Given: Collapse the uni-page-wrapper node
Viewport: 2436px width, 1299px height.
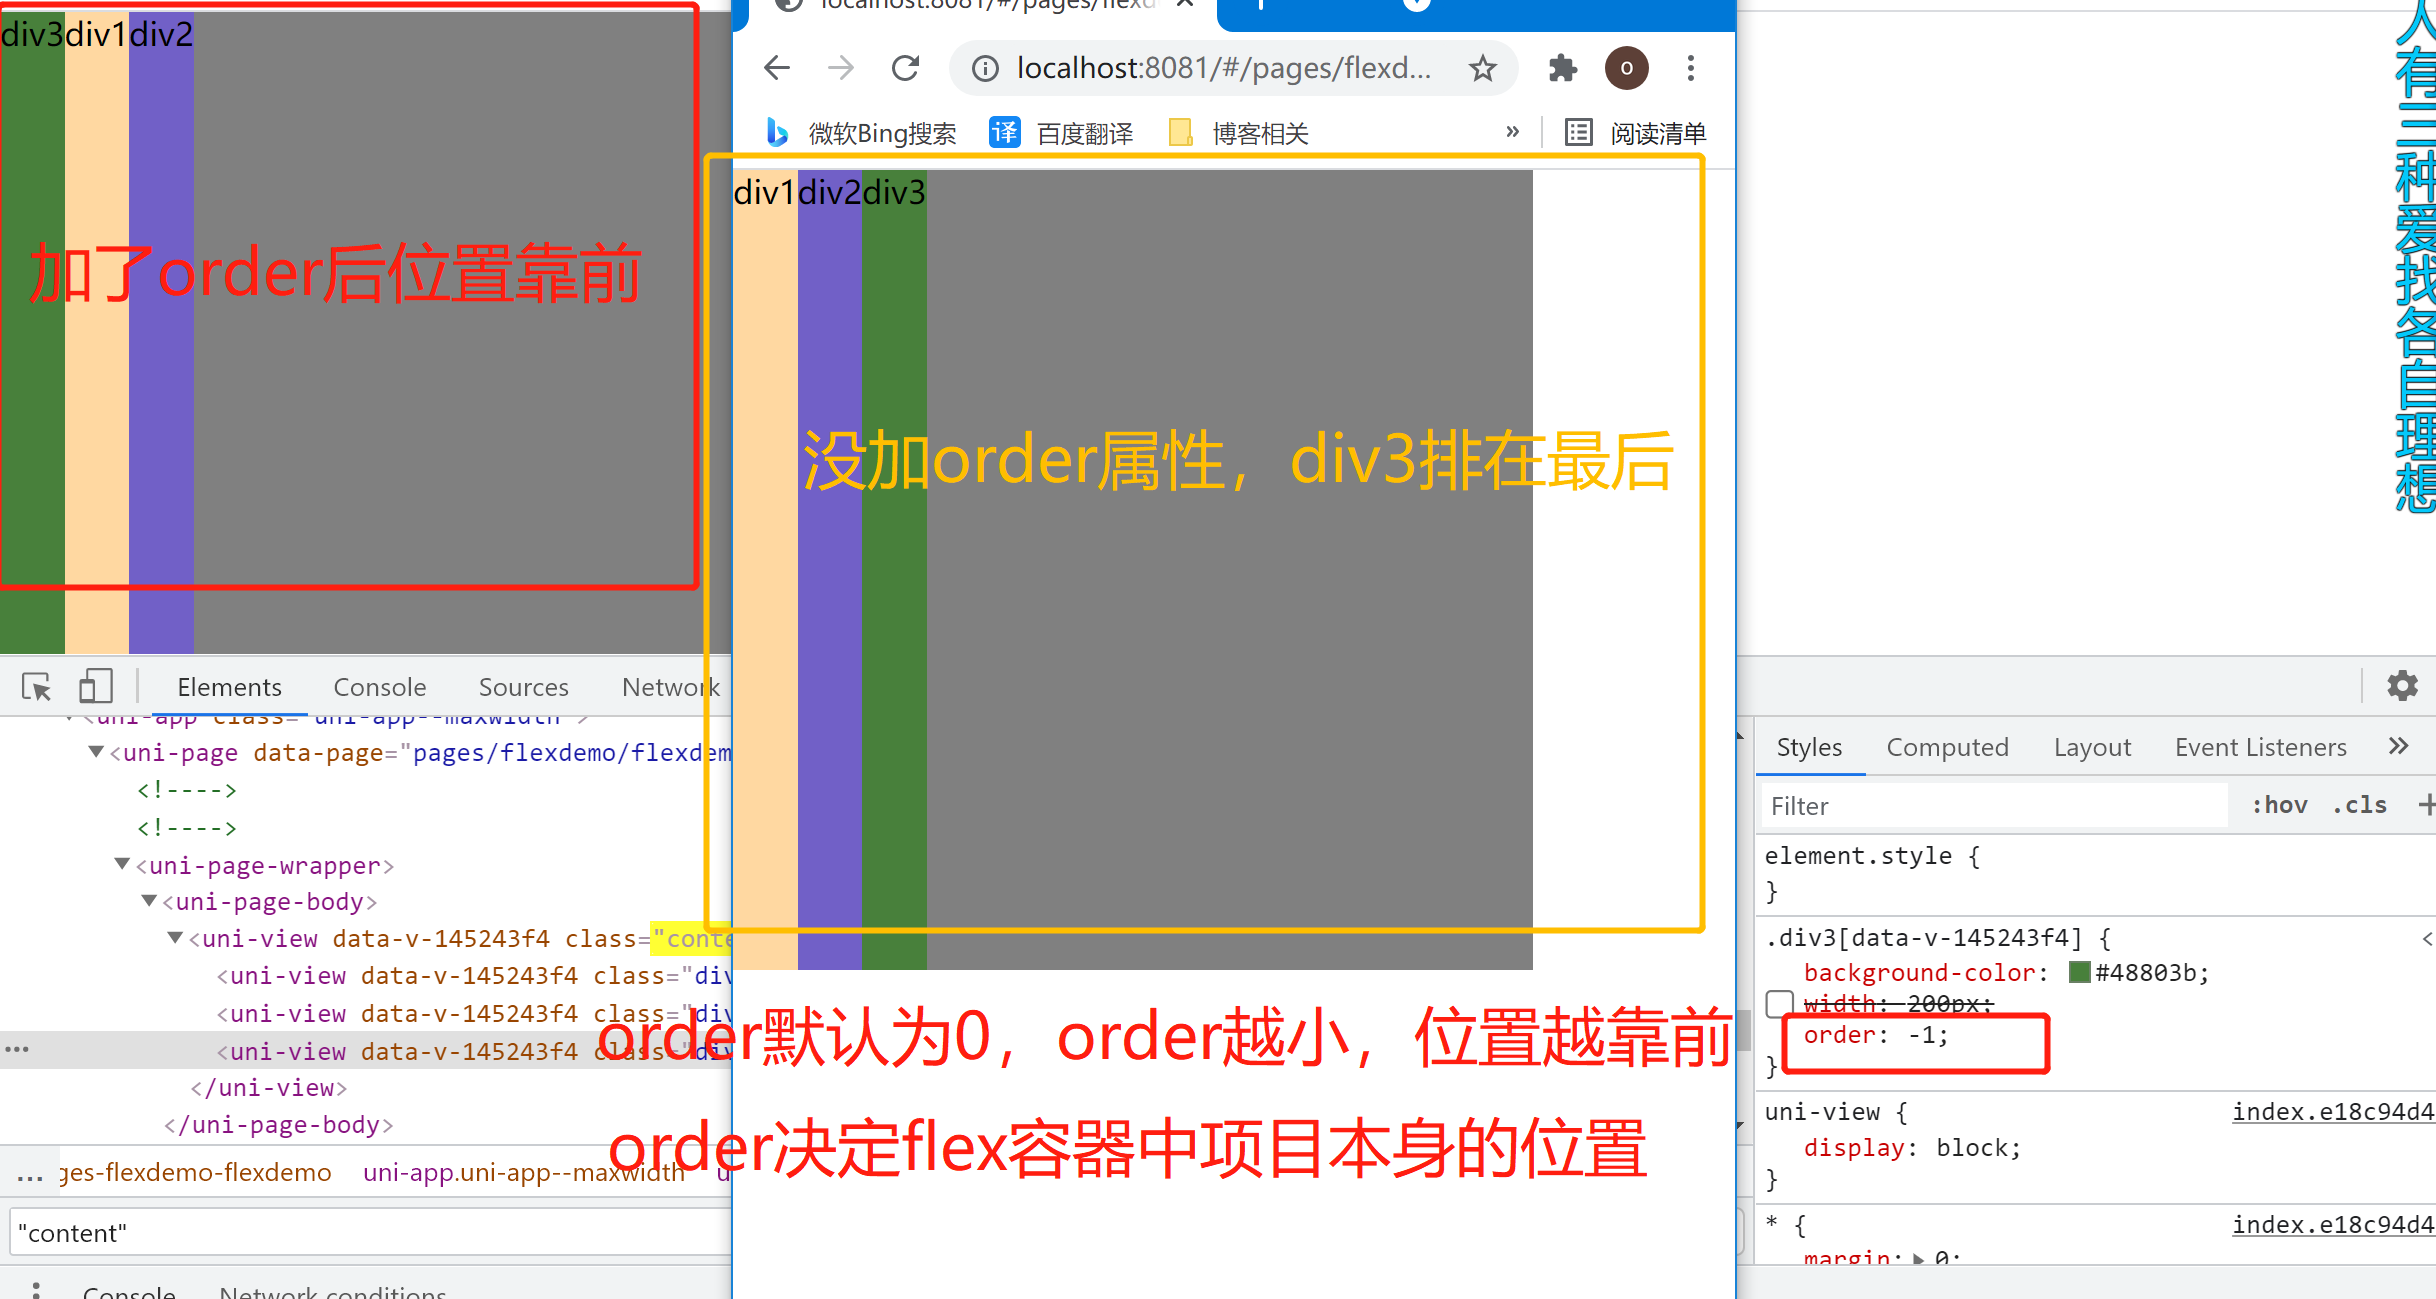Looking at the screenshot, I should tap(122, 864).
